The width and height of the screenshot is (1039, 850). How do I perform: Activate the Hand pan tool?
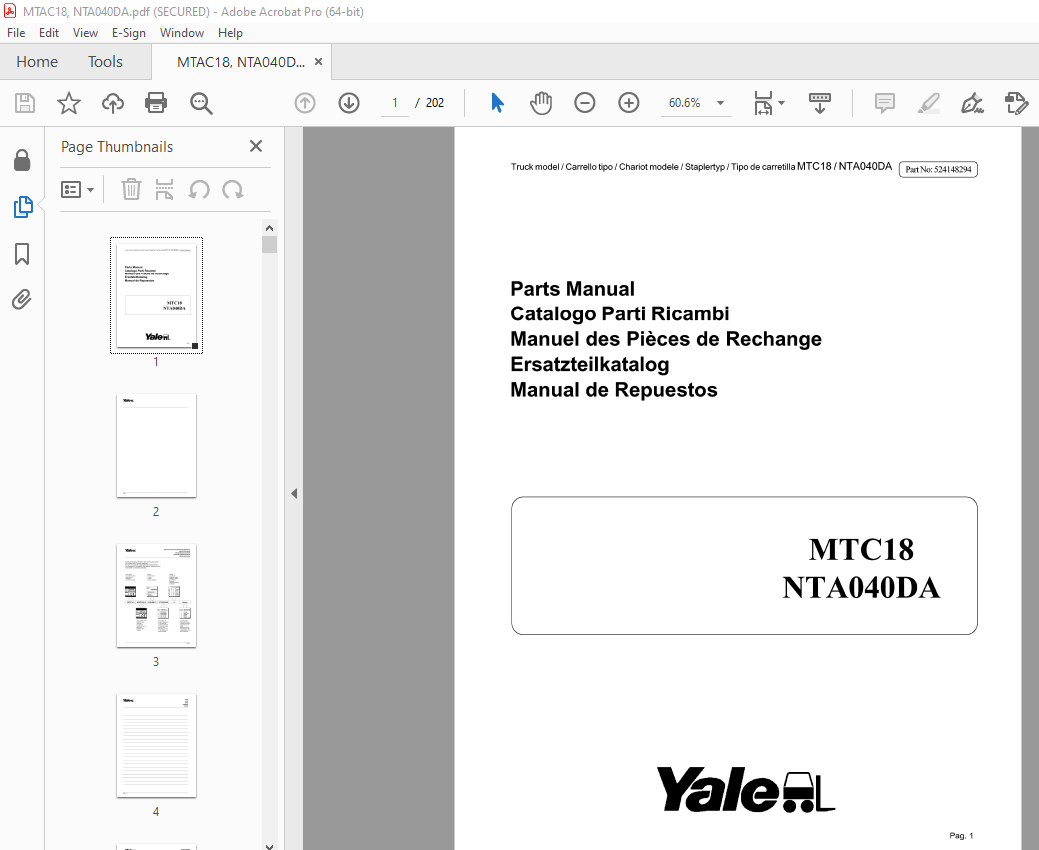(541, 103)
